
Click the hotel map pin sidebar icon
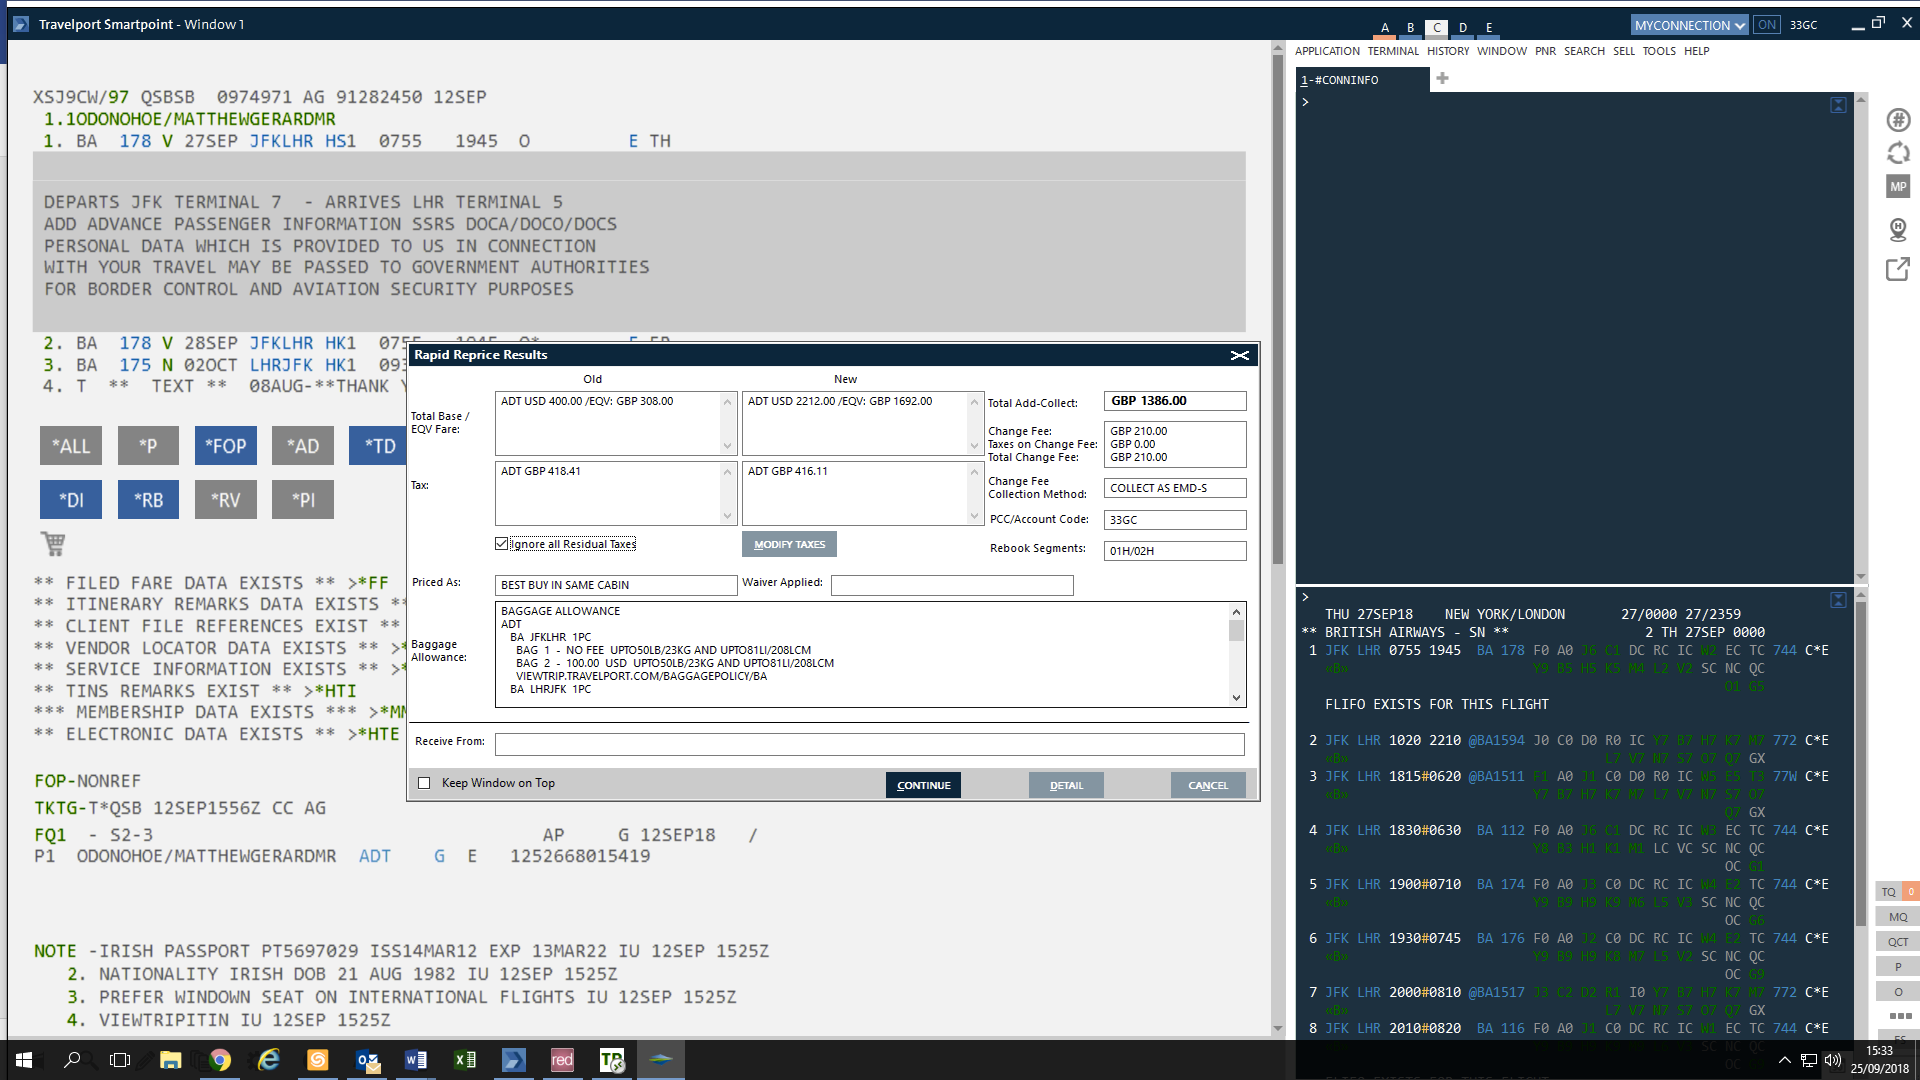click(1898, 229)
